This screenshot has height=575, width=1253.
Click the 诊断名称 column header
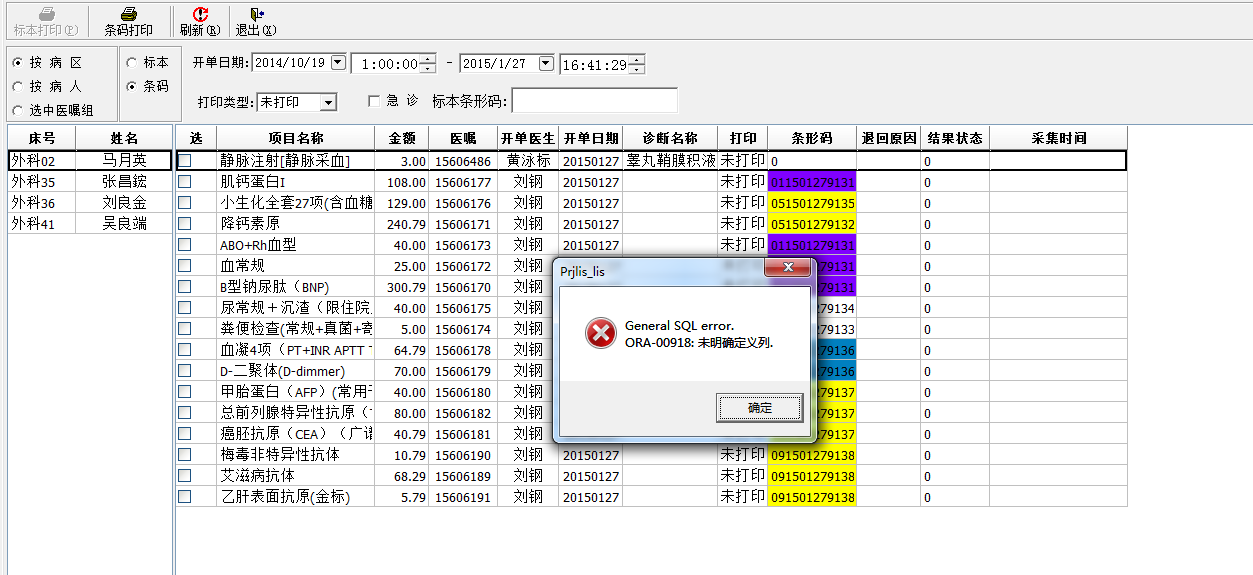click(670, 138)
